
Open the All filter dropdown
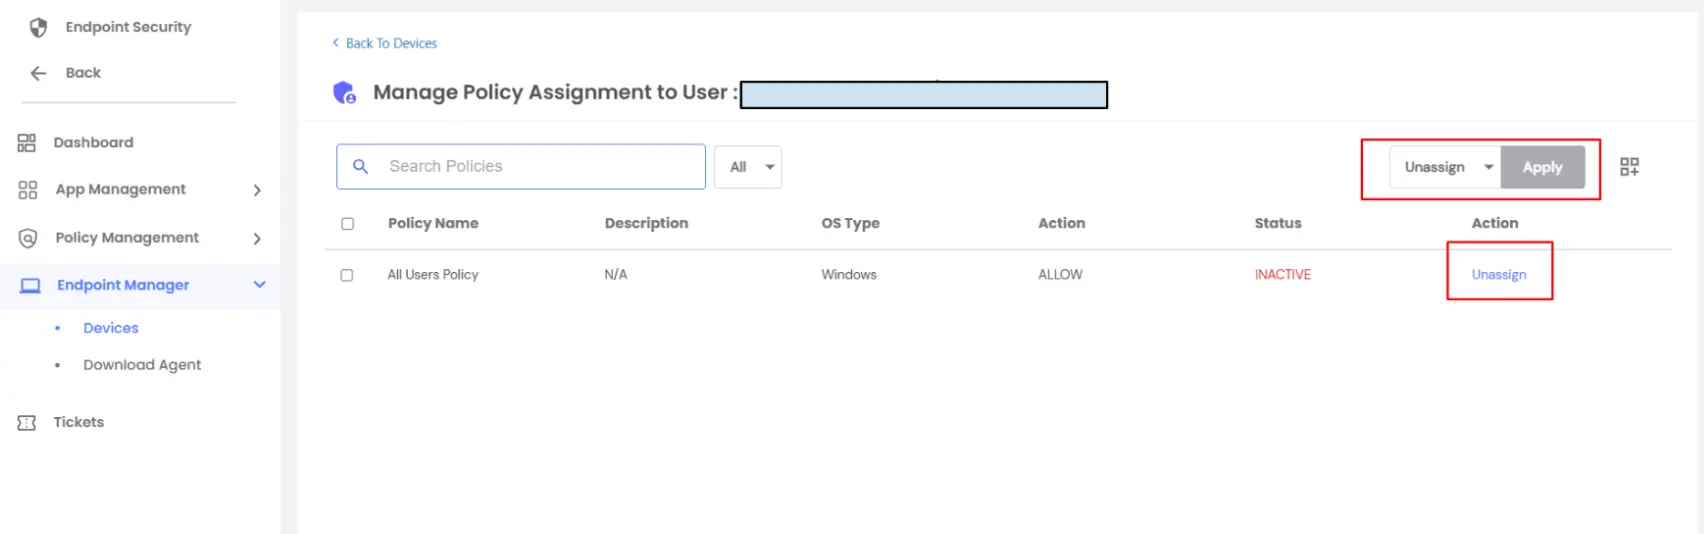pyautogui.click(x=748, y=167)
